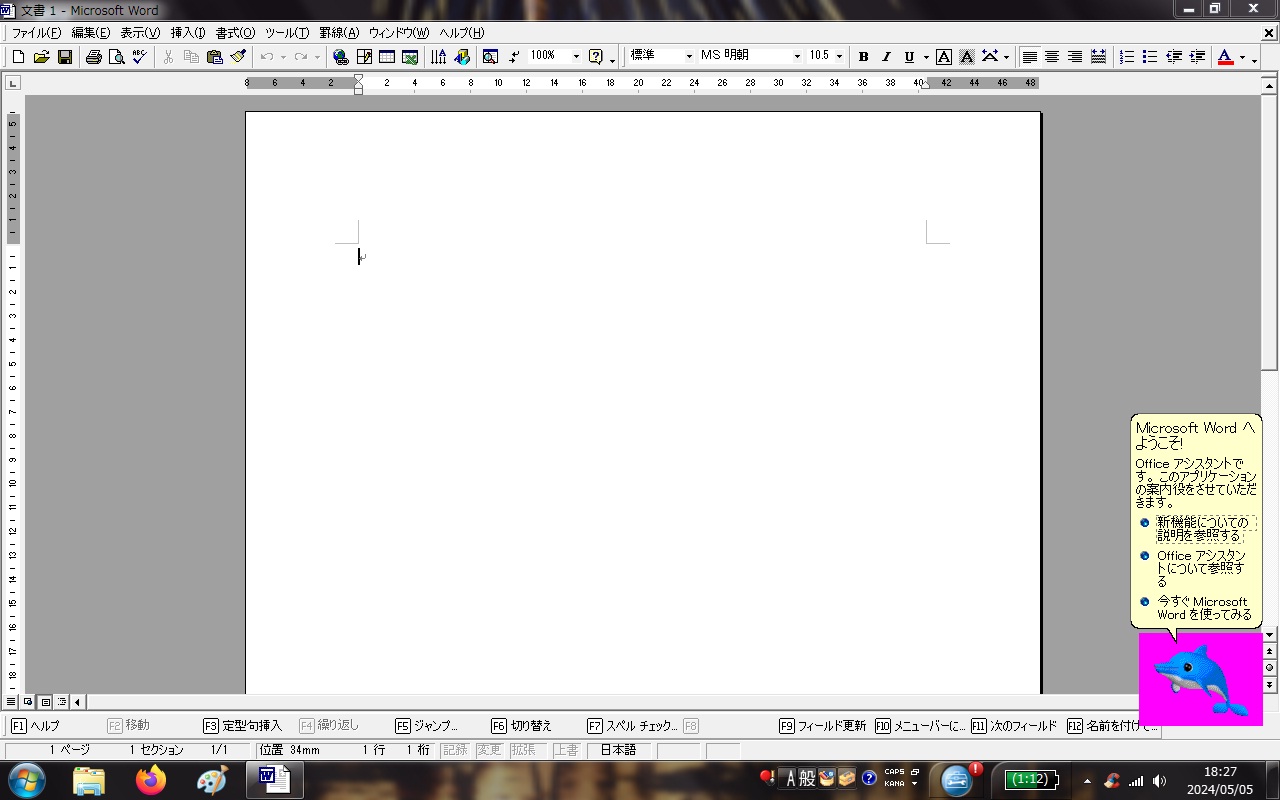Open the style dropdown showing 標準
Image resolution: width=1280 pixels, height=800 pixels.
coord(689,57)
